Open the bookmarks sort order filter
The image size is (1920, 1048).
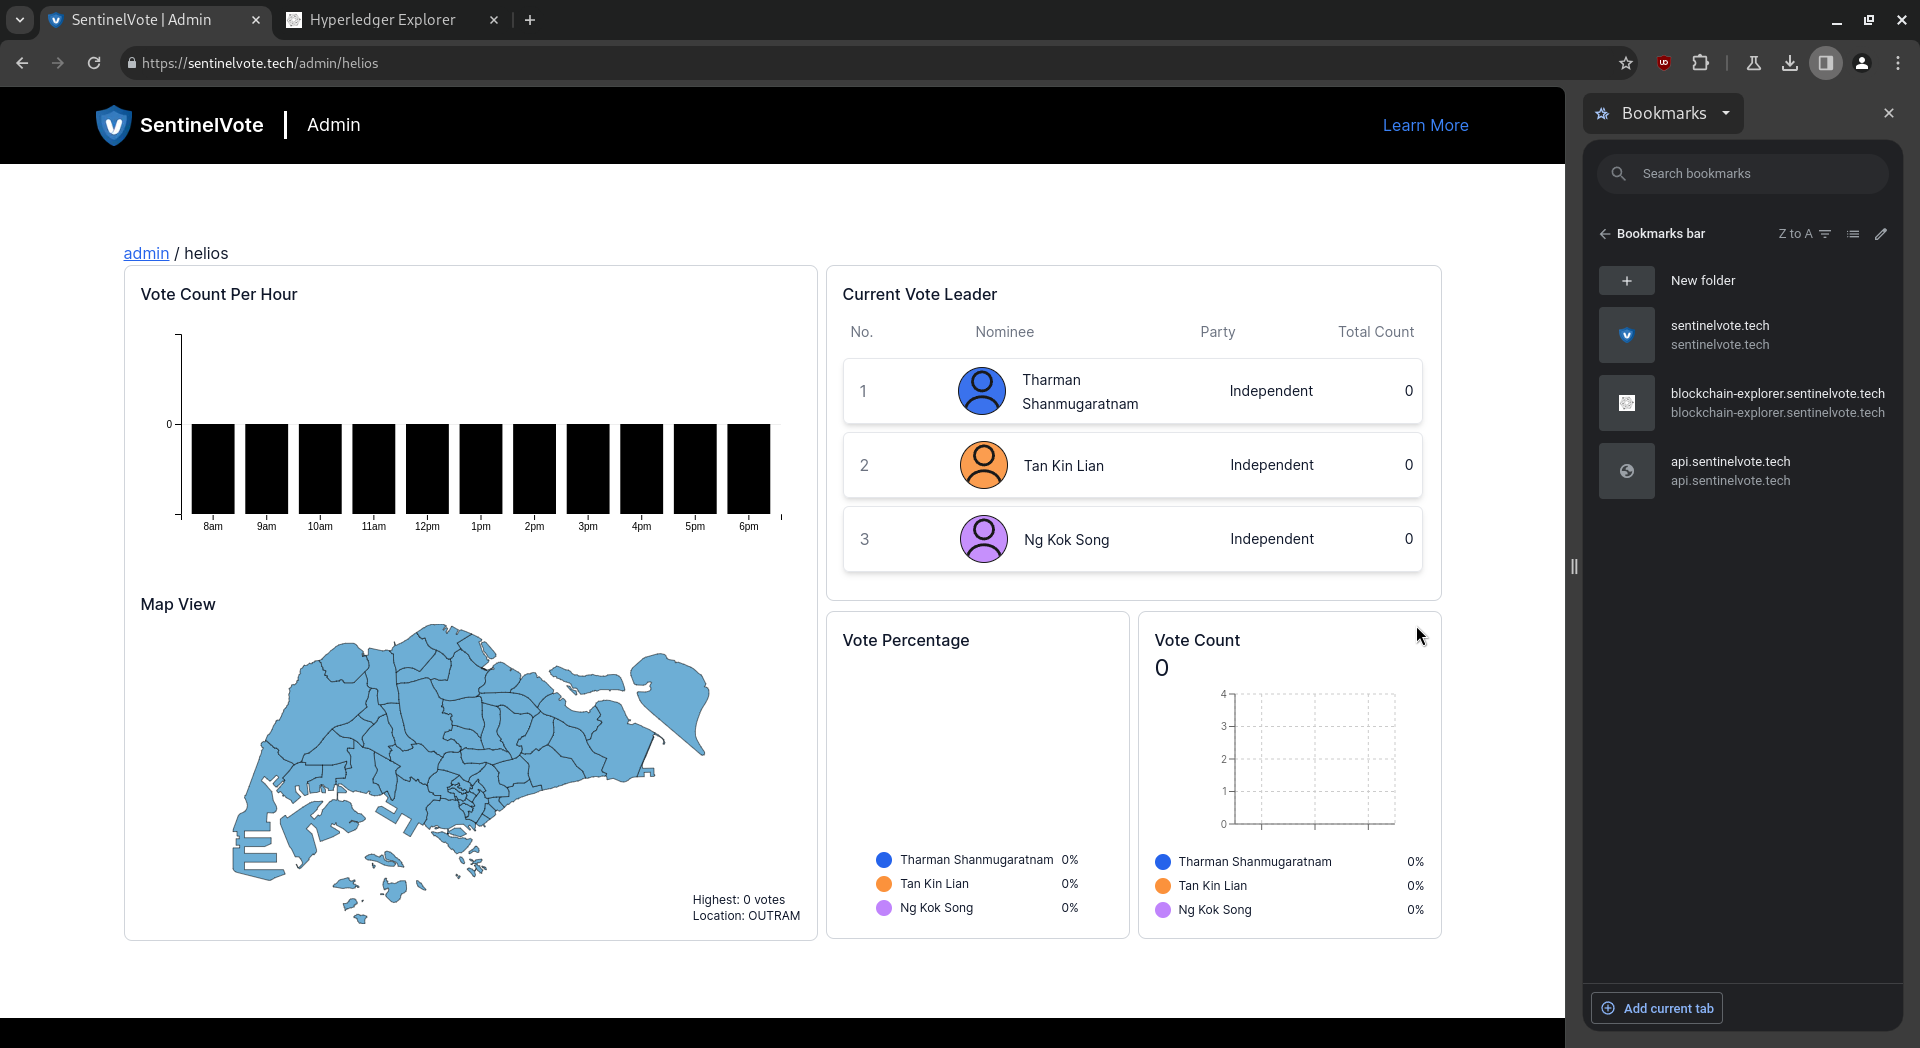coord(1805,234)
